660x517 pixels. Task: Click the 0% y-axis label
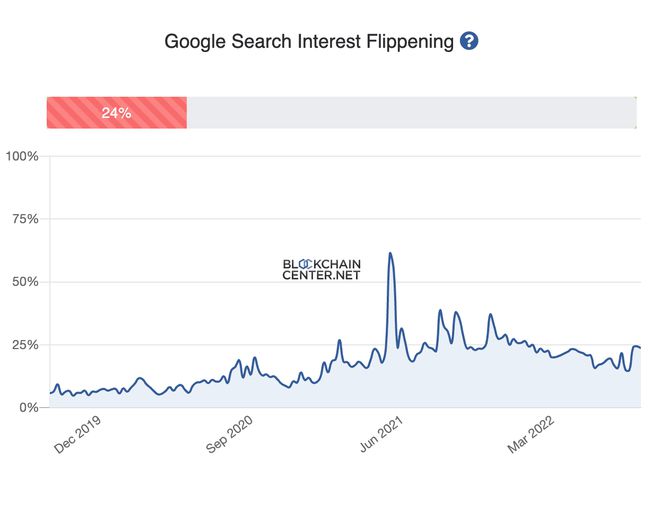[x=27, y=408]
